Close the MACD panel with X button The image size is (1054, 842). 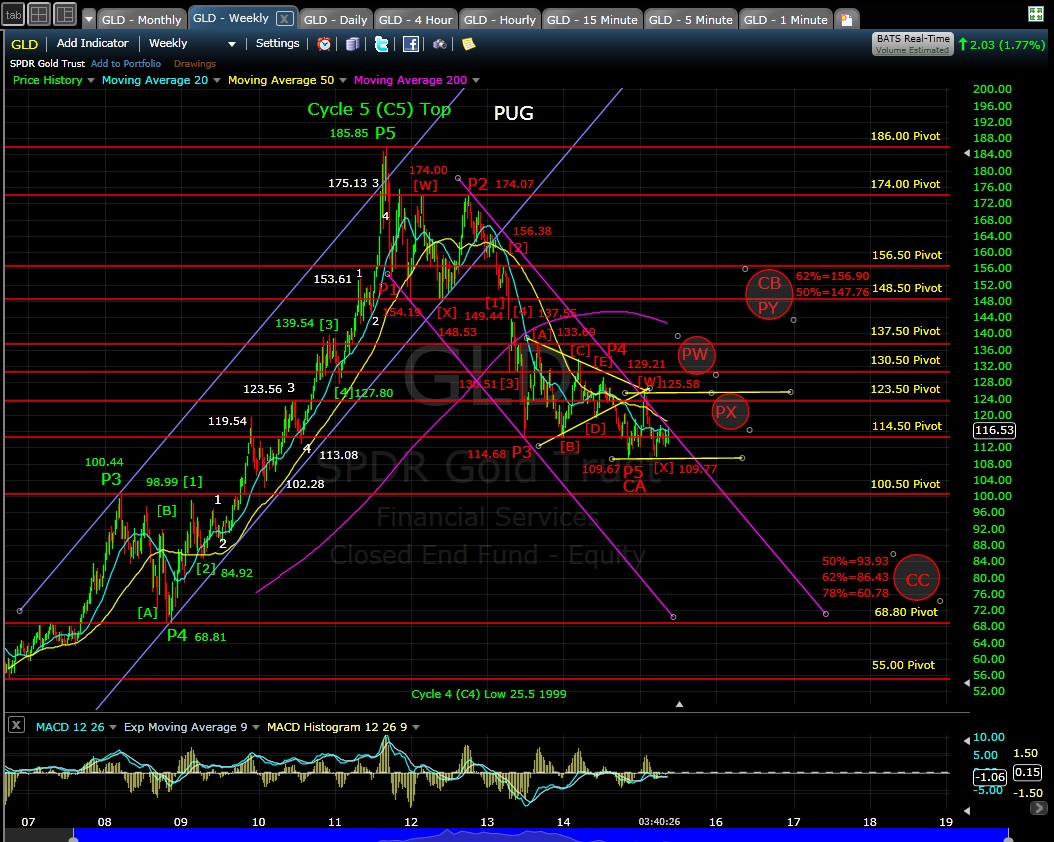pos(16,725)
